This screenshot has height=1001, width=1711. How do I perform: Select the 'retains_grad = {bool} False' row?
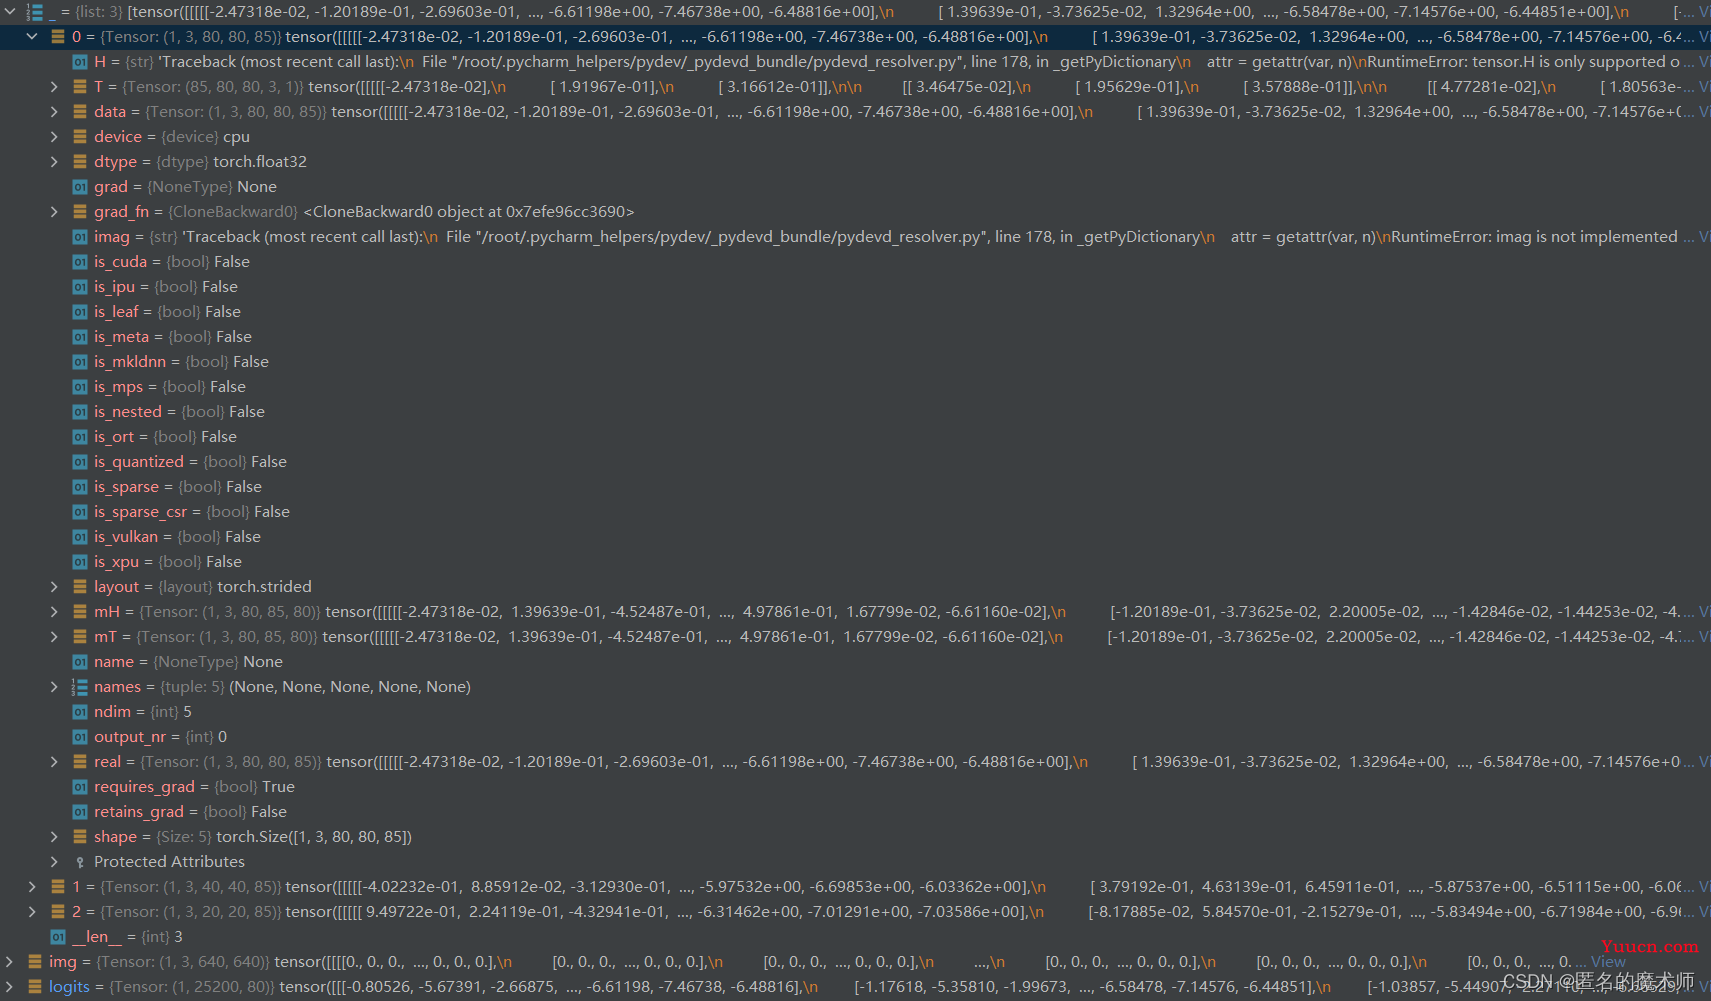pos(855,812)
